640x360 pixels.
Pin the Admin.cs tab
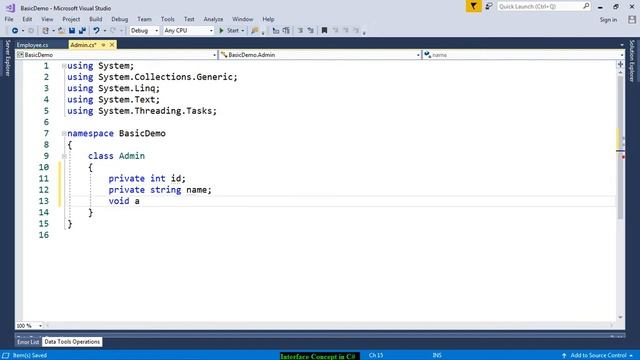pyautogui.click(x=103, y=45)
